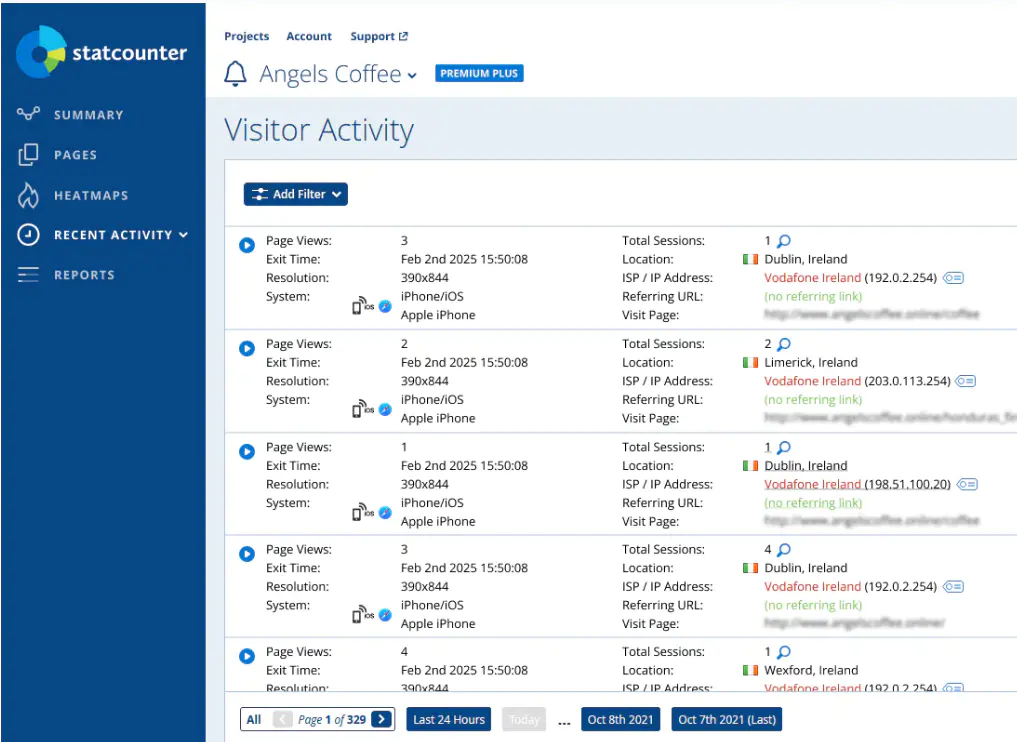The image size is (1017, 742).
Task: Magnify Limerick visitor's total sessions
Action: (x=784, y=344)
